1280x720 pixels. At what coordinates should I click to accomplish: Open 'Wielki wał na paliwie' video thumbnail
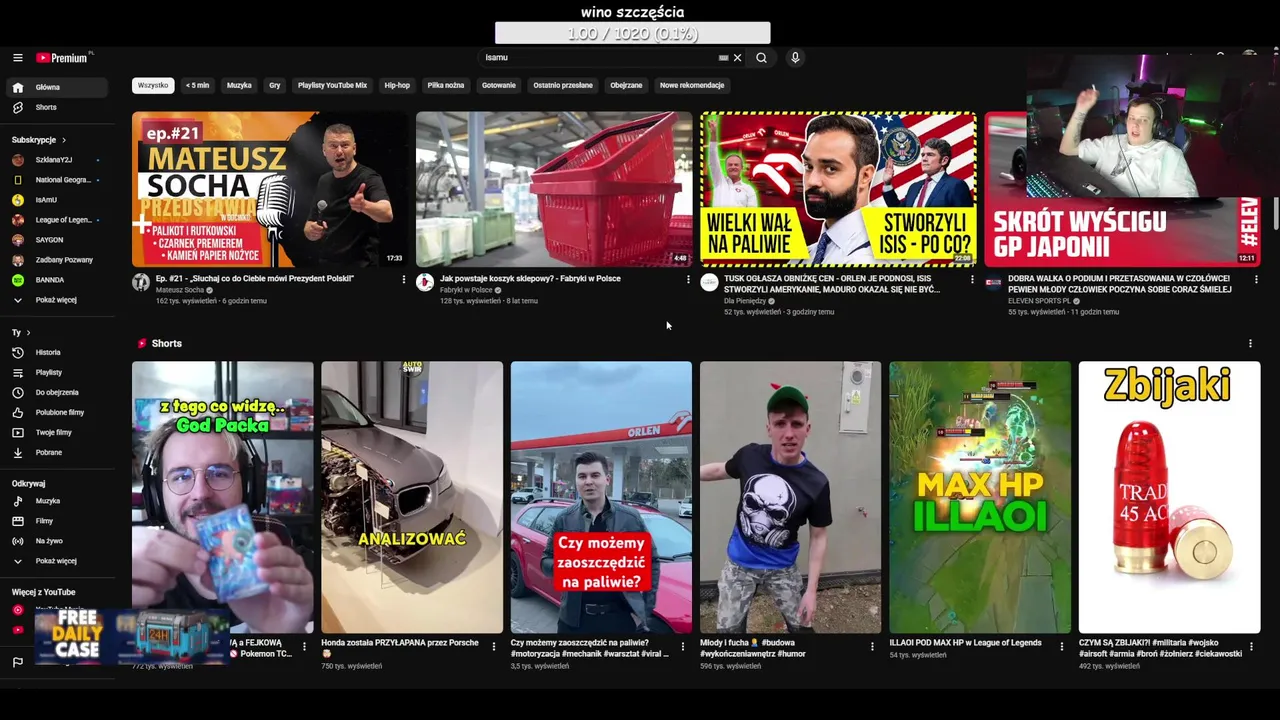[838, 189]
